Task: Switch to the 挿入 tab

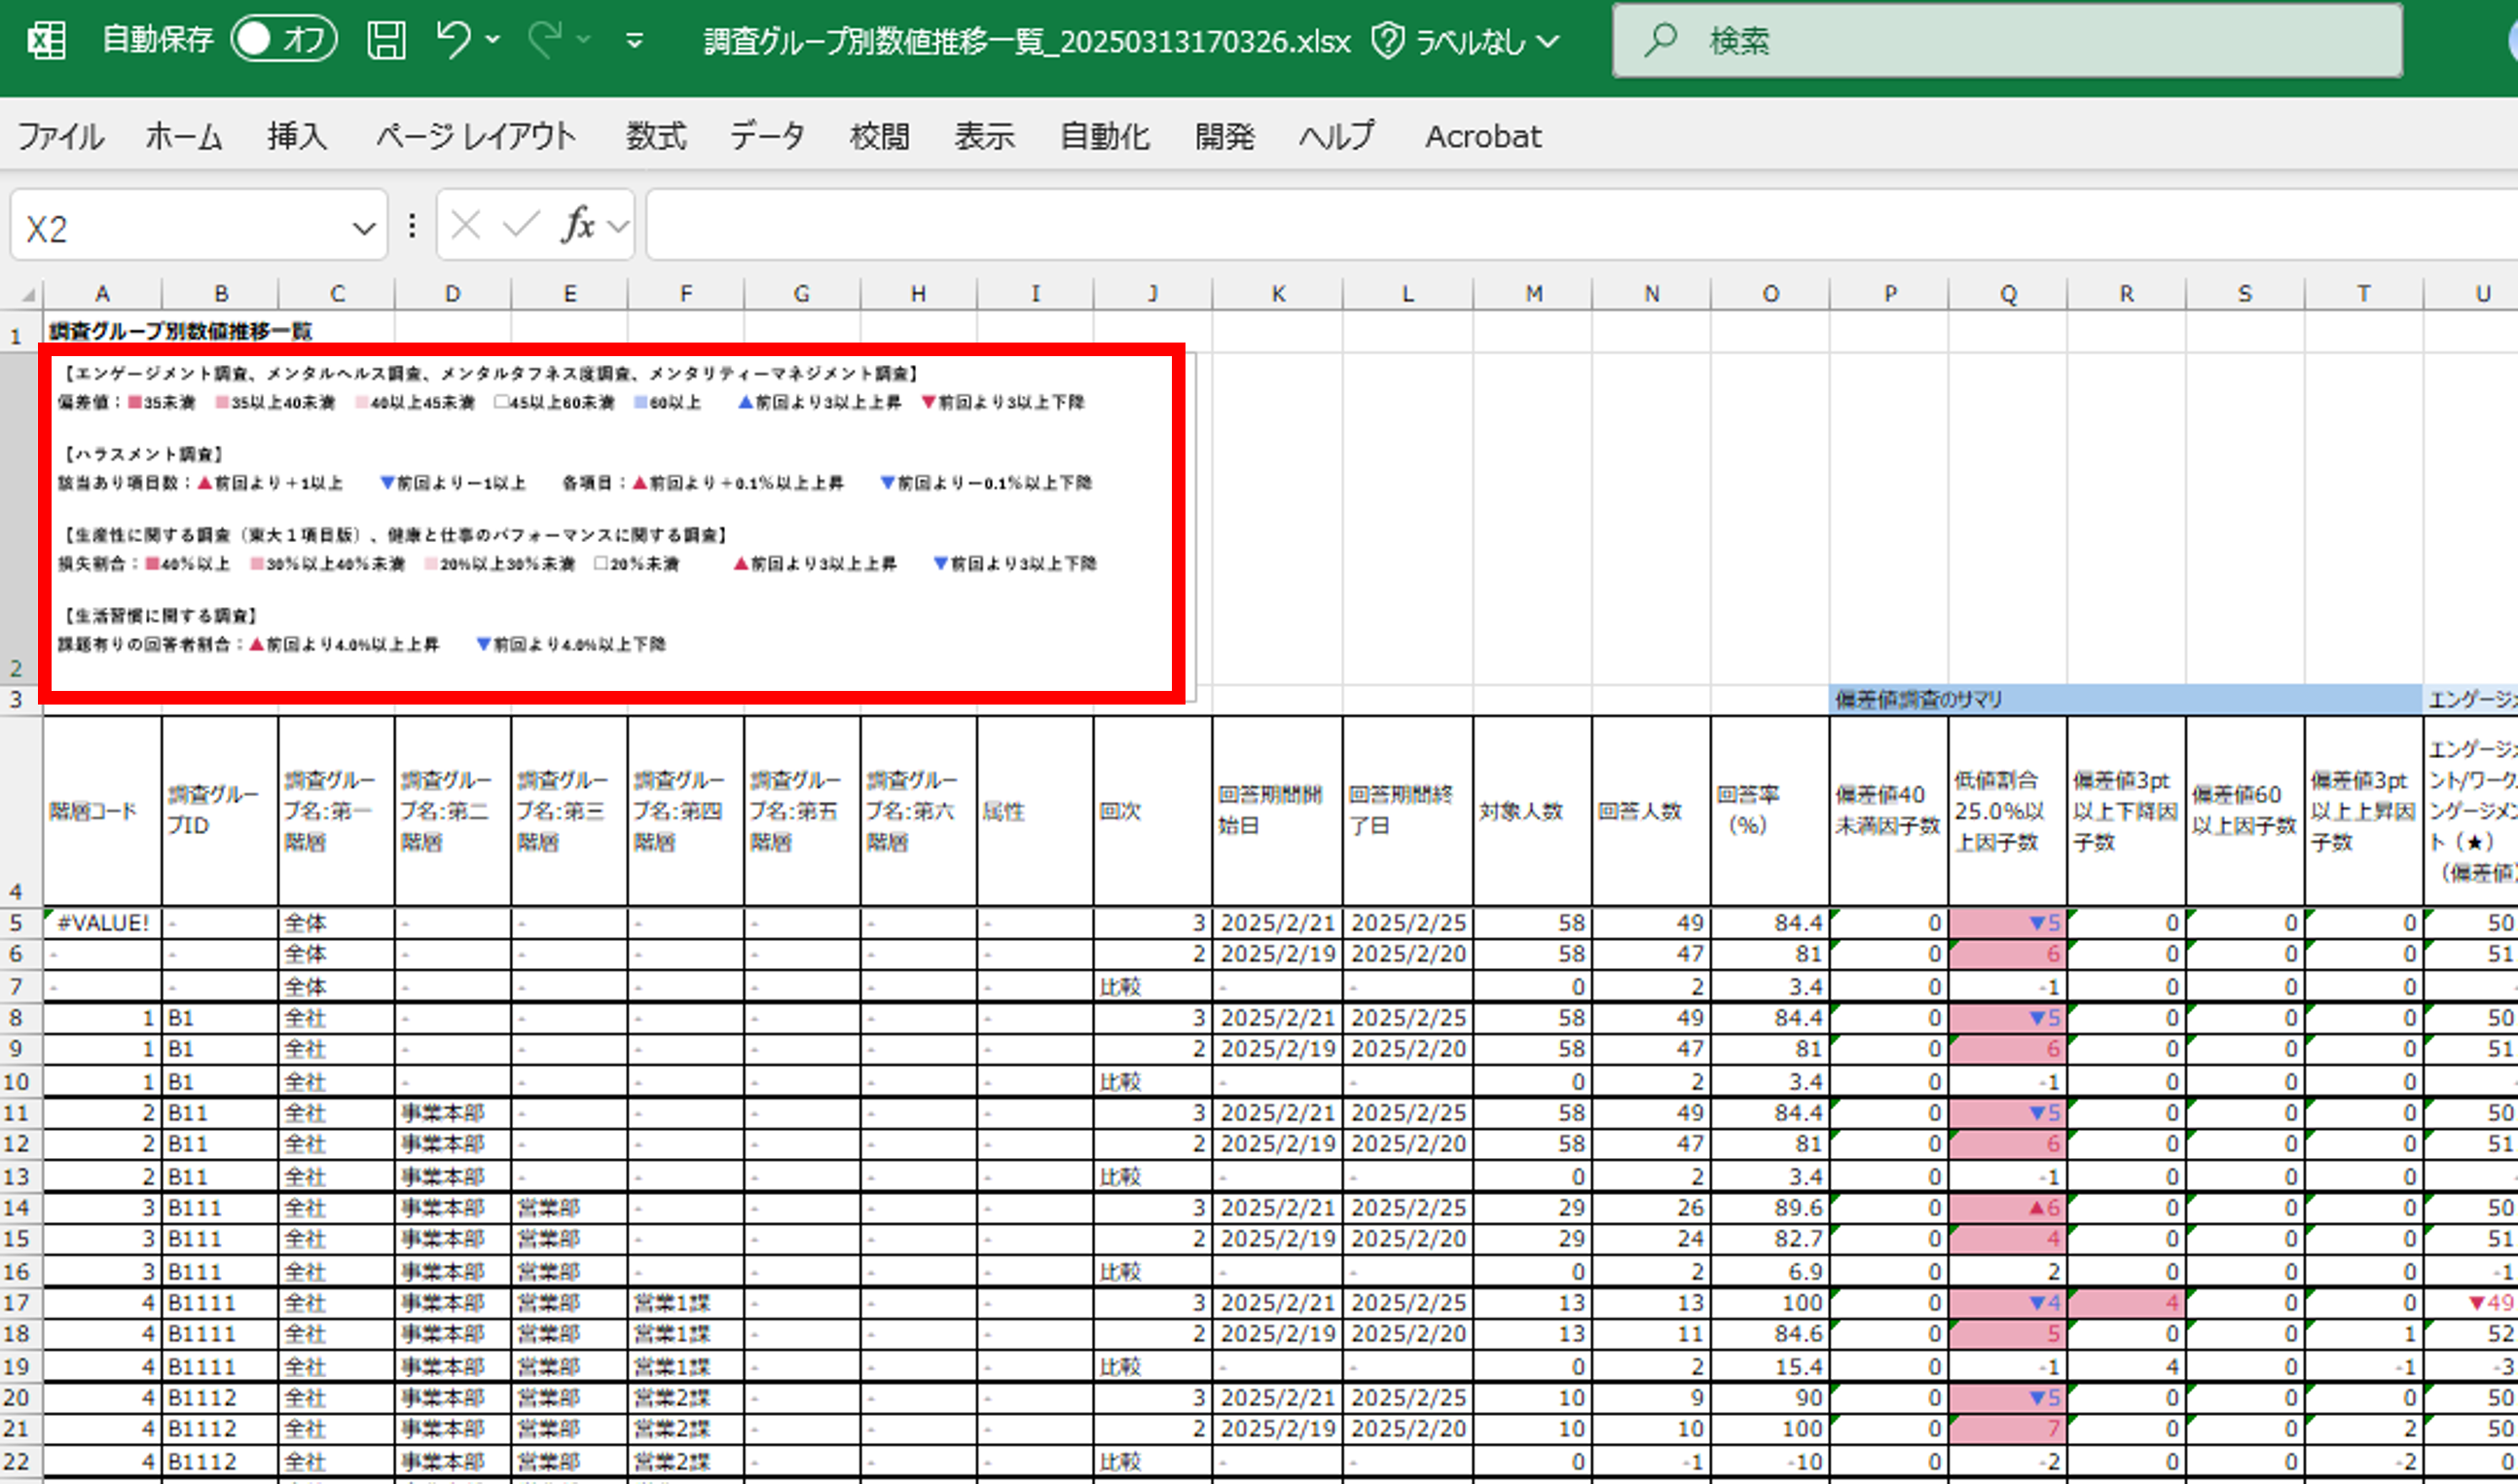Action: 297,136
